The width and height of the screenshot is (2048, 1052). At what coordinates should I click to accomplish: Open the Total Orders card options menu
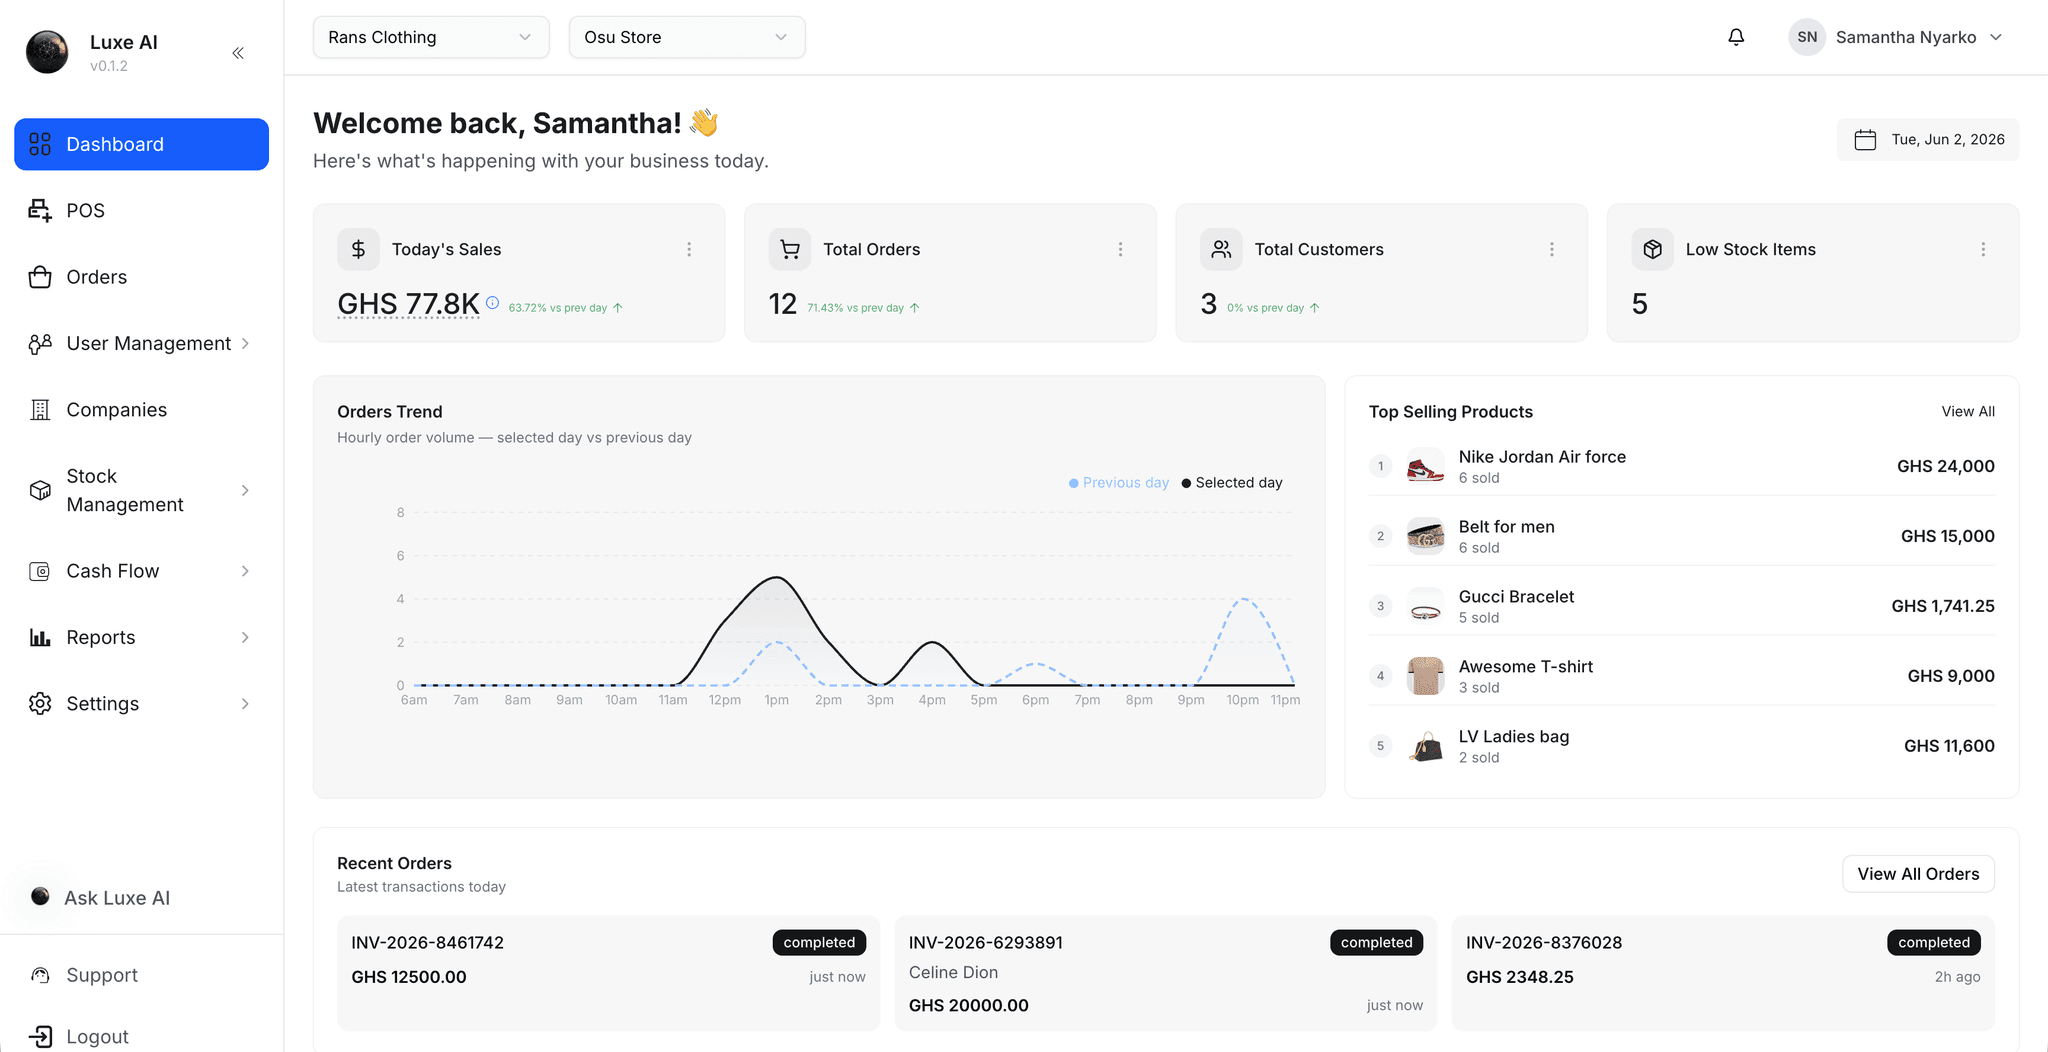pyautogui.click(x=1120, y=249)
